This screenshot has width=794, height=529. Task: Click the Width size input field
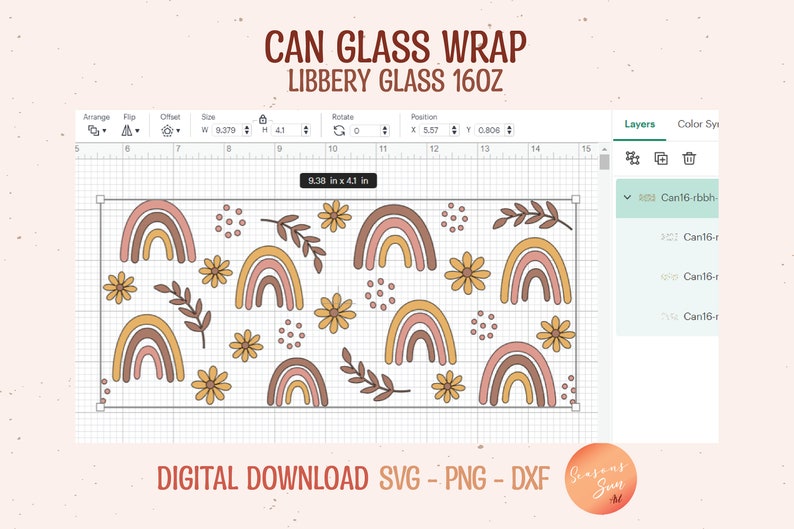coord(226,130)
